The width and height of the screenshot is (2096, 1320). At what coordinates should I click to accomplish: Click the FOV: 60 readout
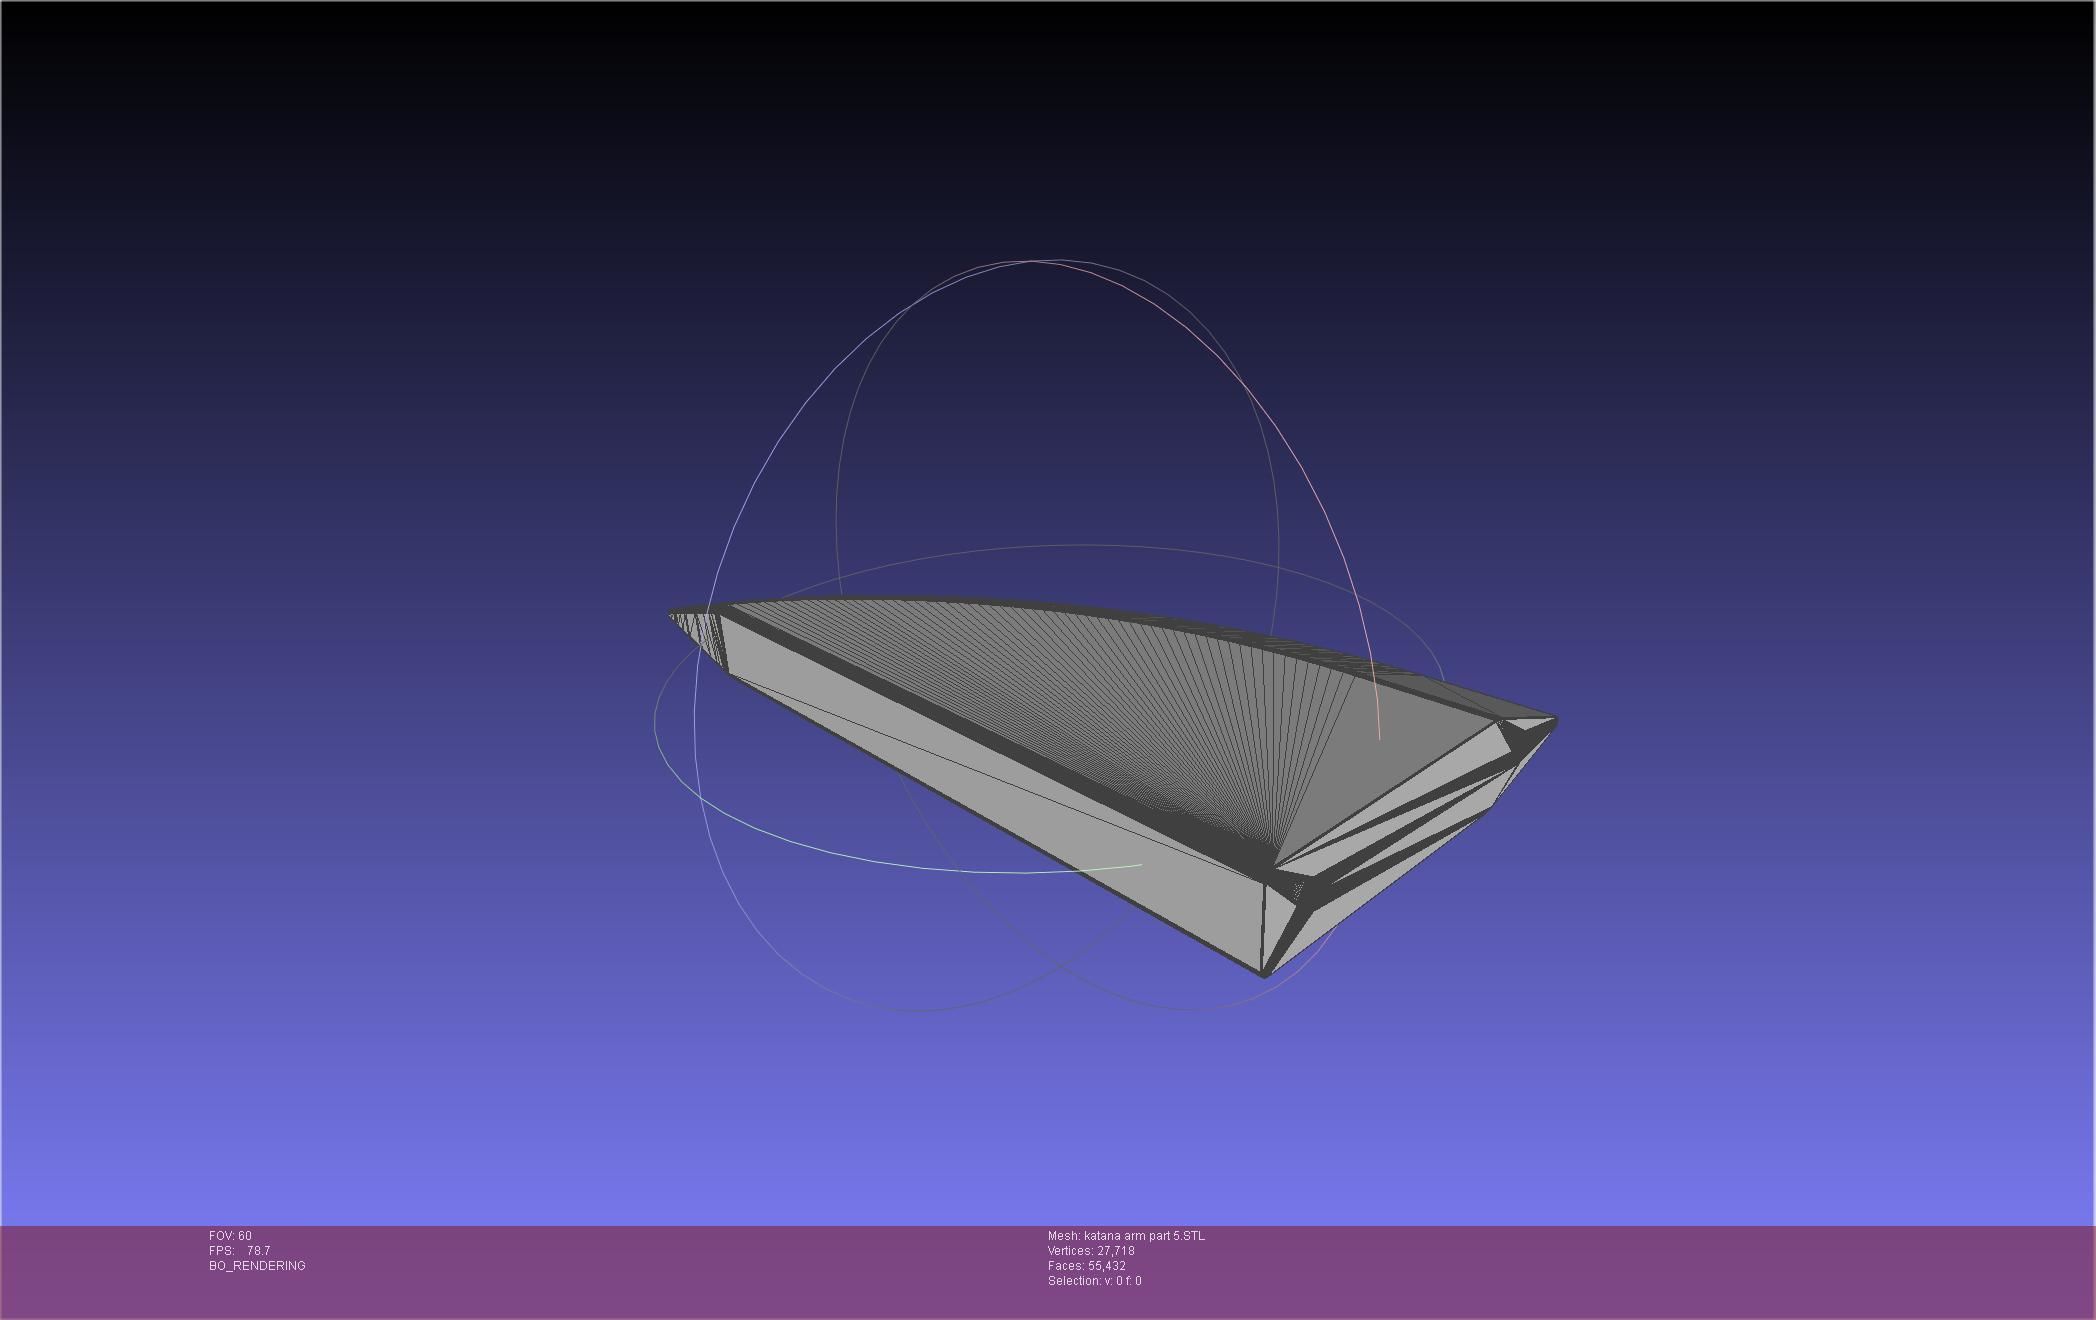(230, 1236)
